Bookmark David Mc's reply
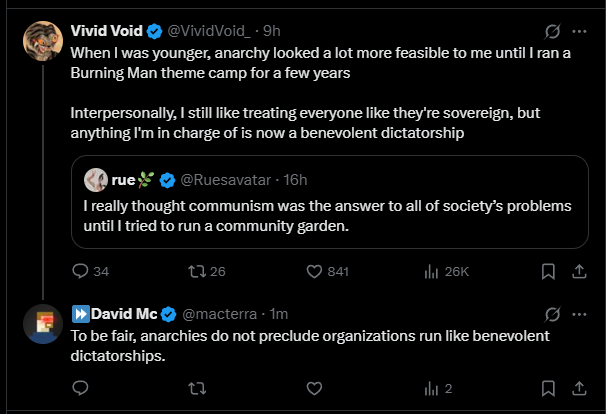Image resolution: width=606 pixels, height=414 pixels. tap(548, 388)
